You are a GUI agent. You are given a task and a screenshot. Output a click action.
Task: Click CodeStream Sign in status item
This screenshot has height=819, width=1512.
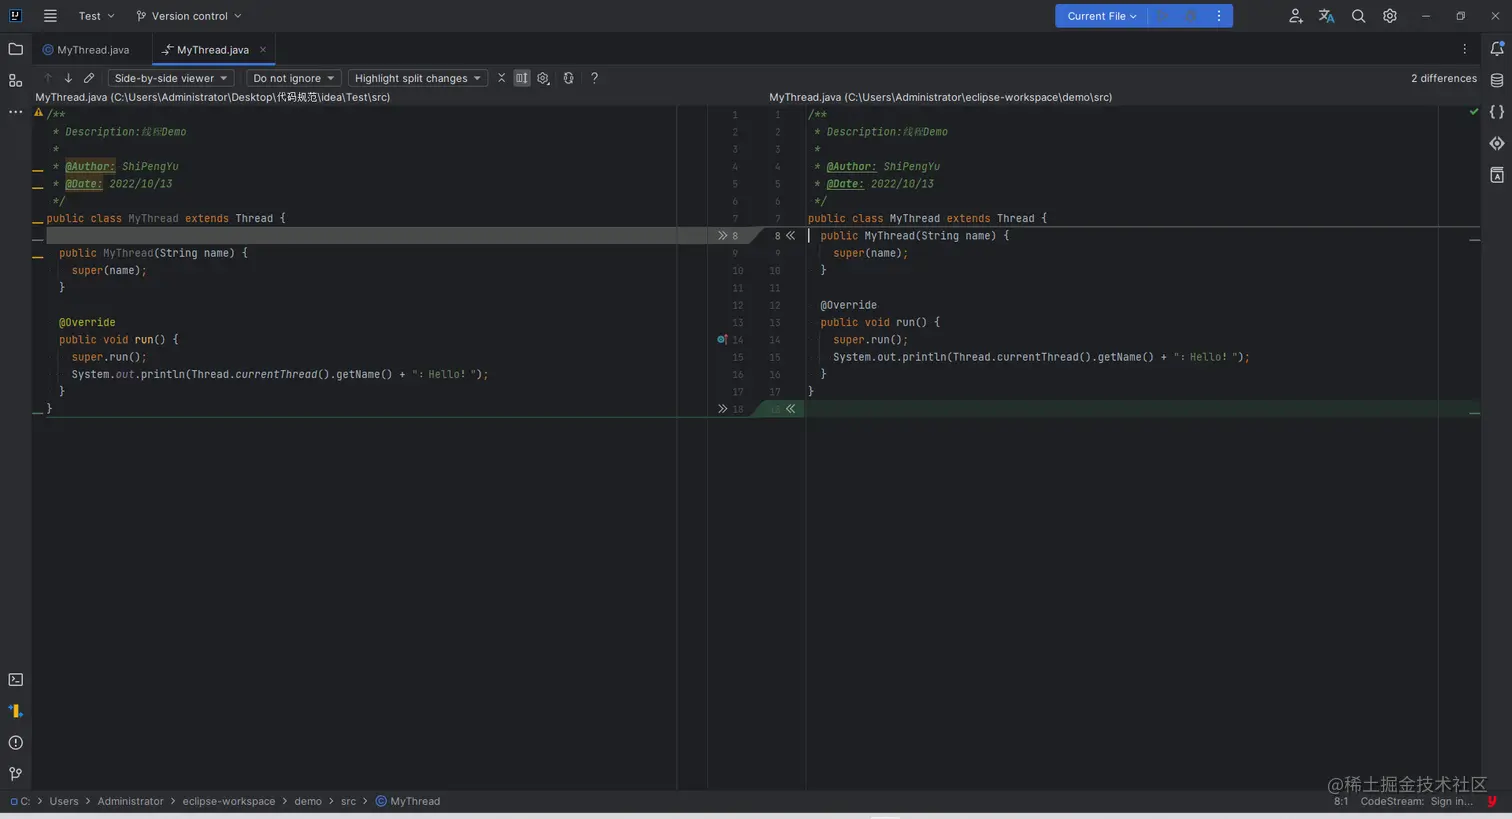pyautogui.click(x=1416, y=801)
